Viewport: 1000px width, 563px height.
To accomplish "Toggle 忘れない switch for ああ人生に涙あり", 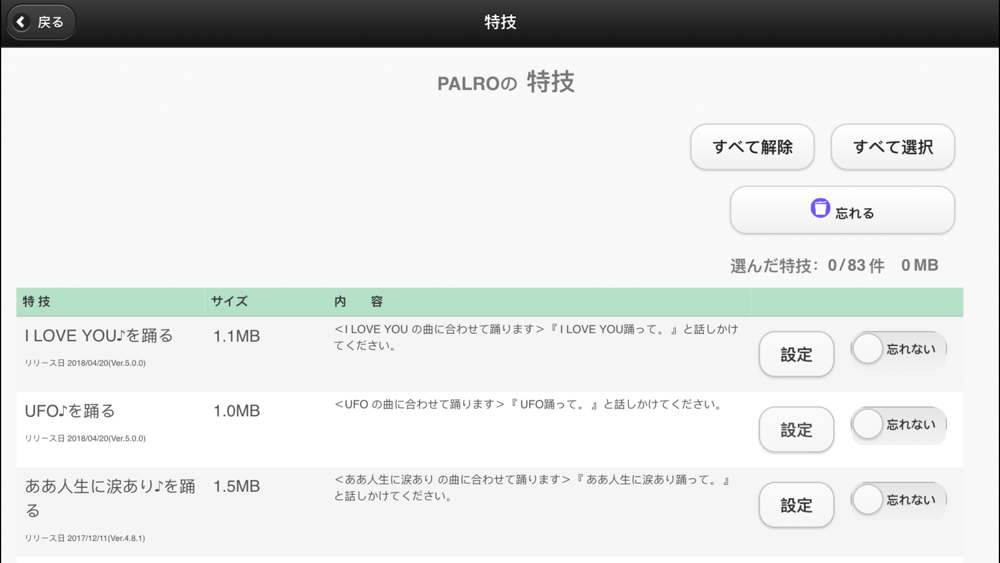I will 899,499.
